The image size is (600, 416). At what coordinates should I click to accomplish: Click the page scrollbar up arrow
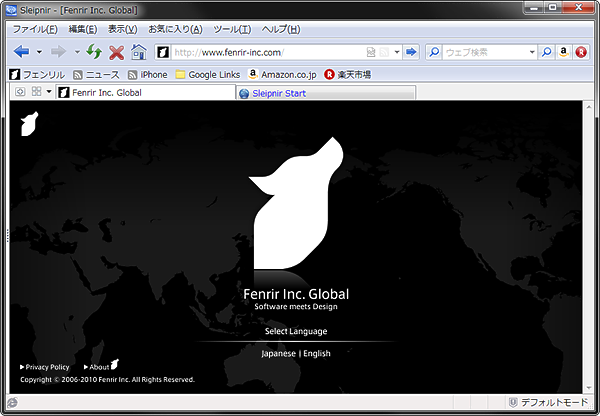(589, 107)
